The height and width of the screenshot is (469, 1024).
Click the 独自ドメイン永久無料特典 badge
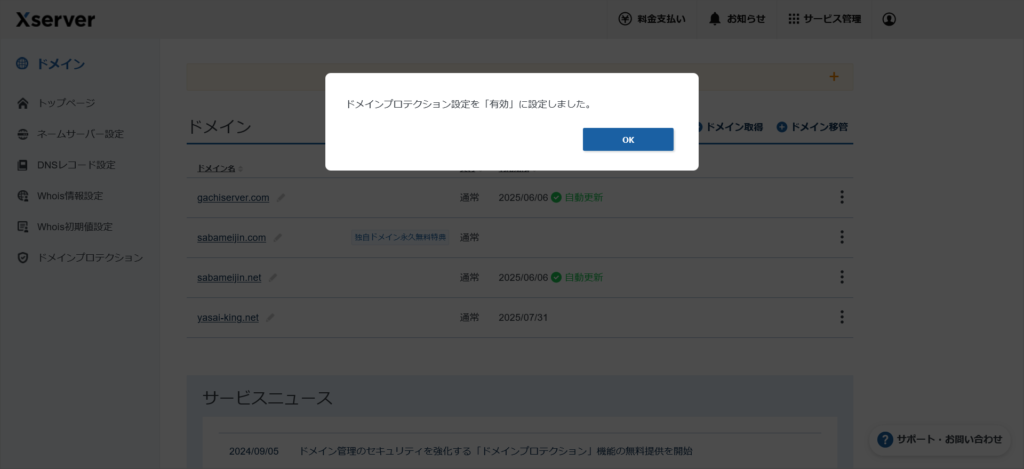pyautogui.click(x=400, y=238)
